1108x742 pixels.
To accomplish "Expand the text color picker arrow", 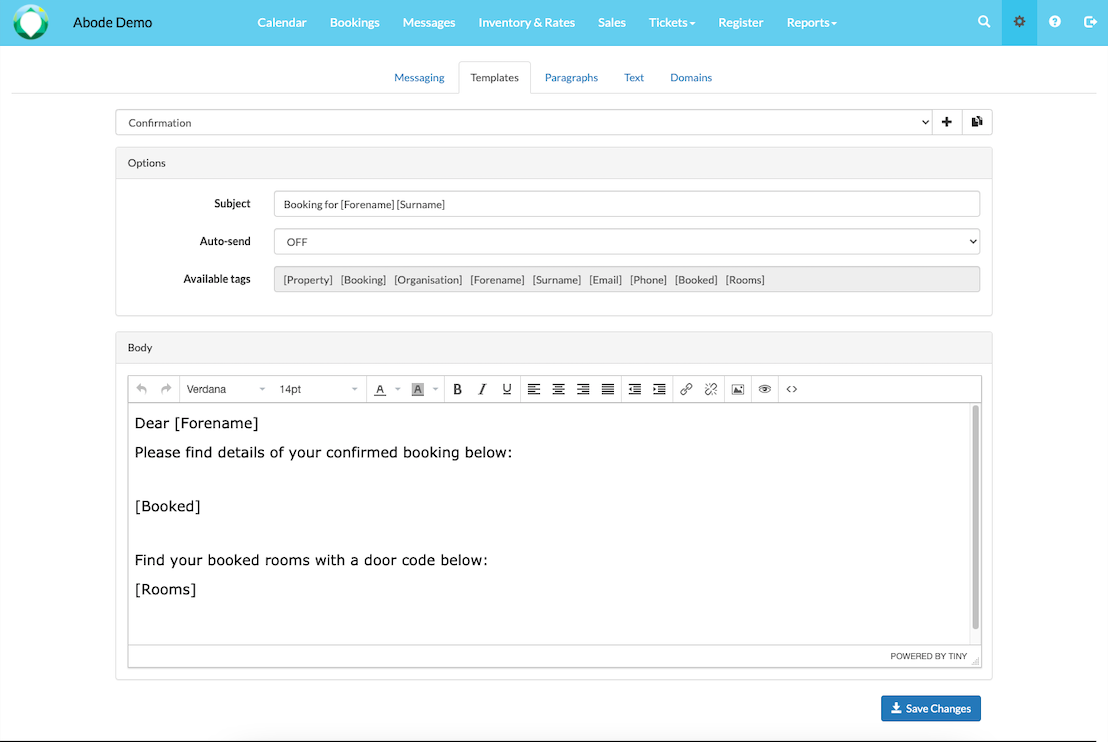I will pyautogui.click(x=398, y=389).
